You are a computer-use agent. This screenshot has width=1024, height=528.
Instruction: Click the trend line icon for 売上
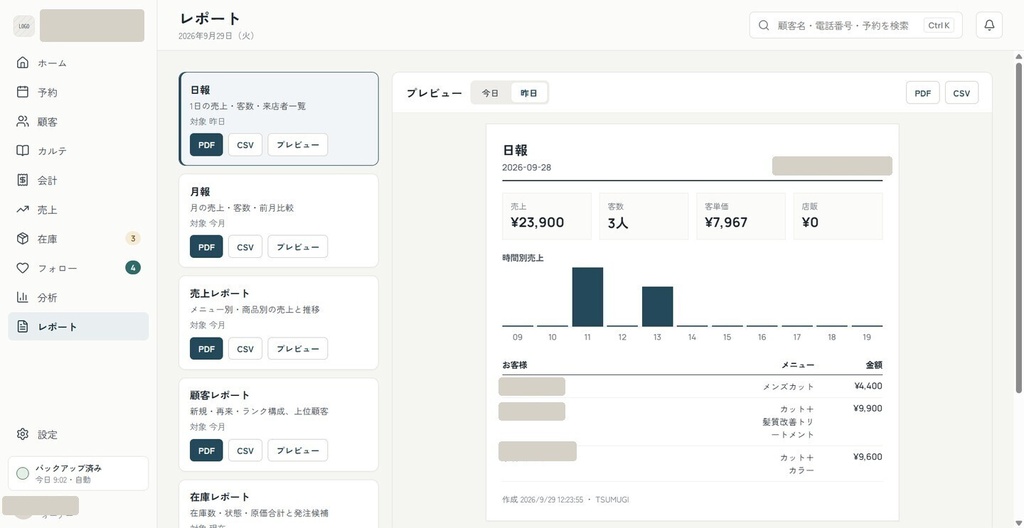click(x=22, y=210)
